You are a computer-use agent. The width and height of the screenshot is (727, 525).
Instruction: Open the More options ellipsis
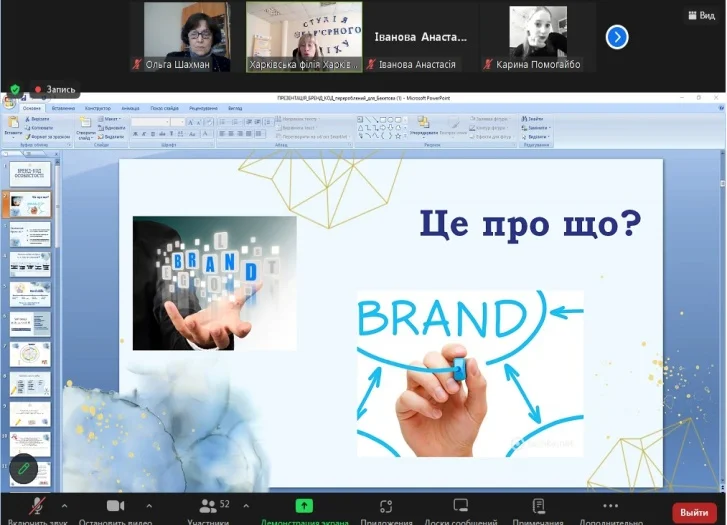tap(610, 506)
